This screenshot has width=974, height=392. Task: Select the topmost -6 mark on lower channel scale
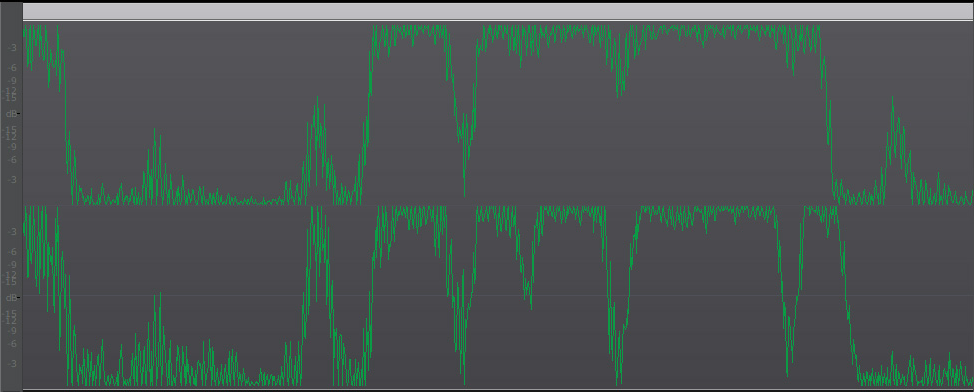pyautogui.click(x=12, y=252)
